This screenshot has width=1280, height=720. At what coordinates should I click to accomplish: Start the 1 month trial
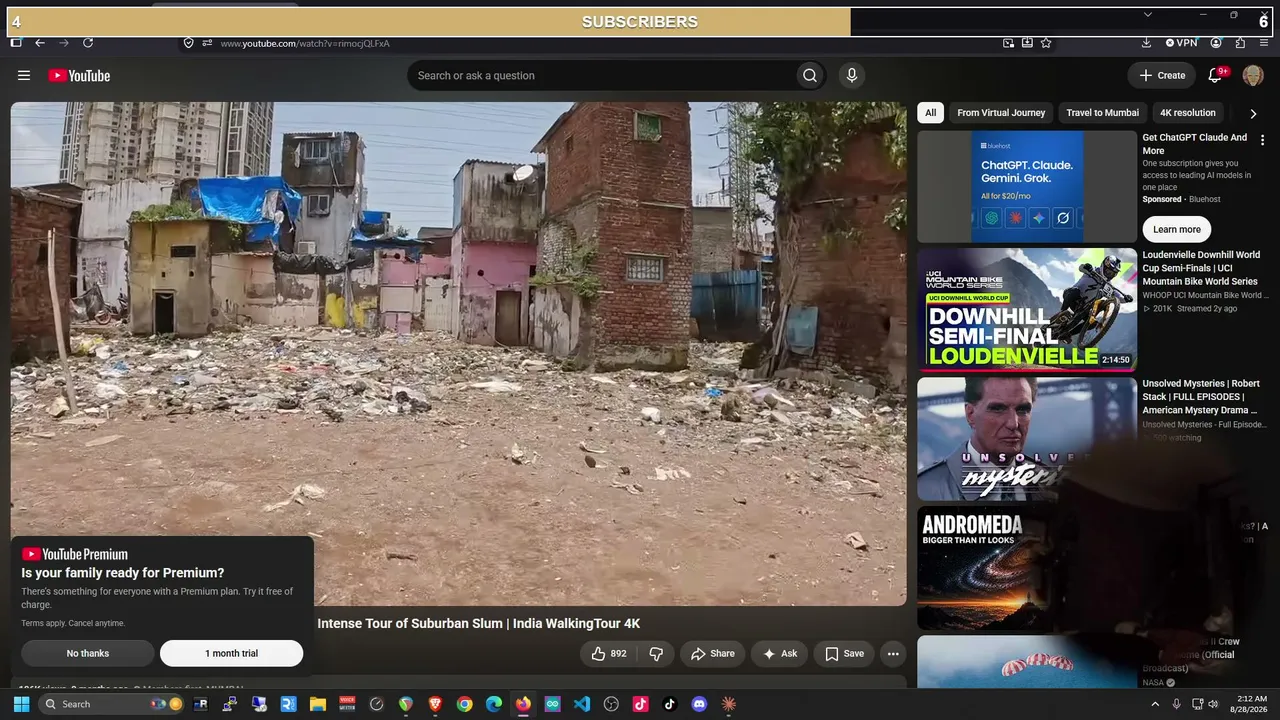[231, 654]
